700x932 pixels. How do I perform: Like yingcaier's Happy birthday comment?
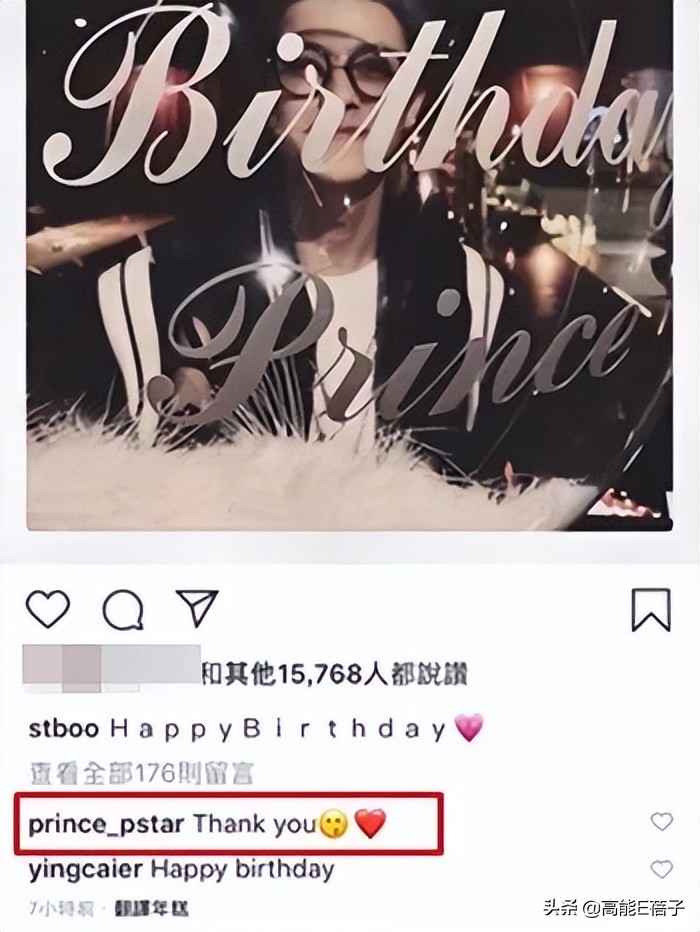[x=661, y=870]
